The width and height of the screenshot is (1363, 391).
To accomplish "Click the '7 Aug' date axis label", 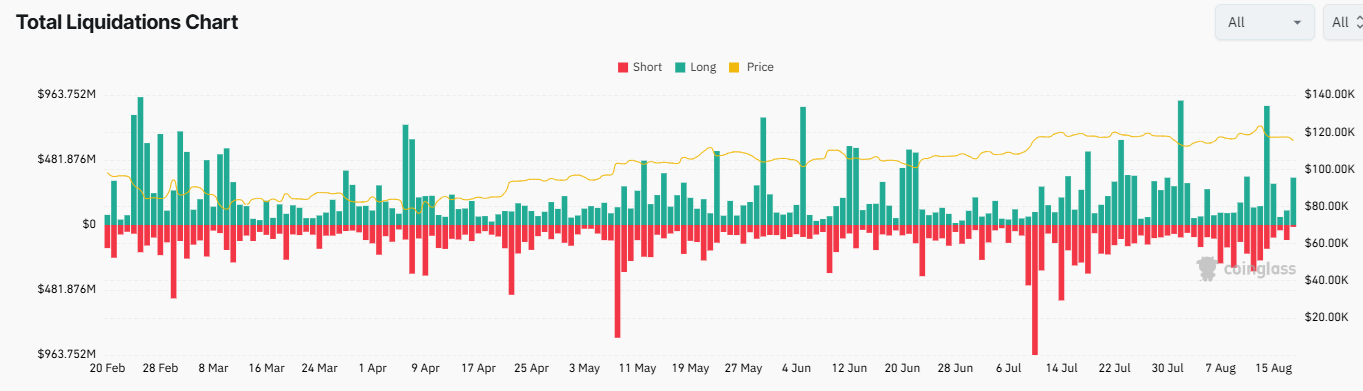I will point(1221,368).
